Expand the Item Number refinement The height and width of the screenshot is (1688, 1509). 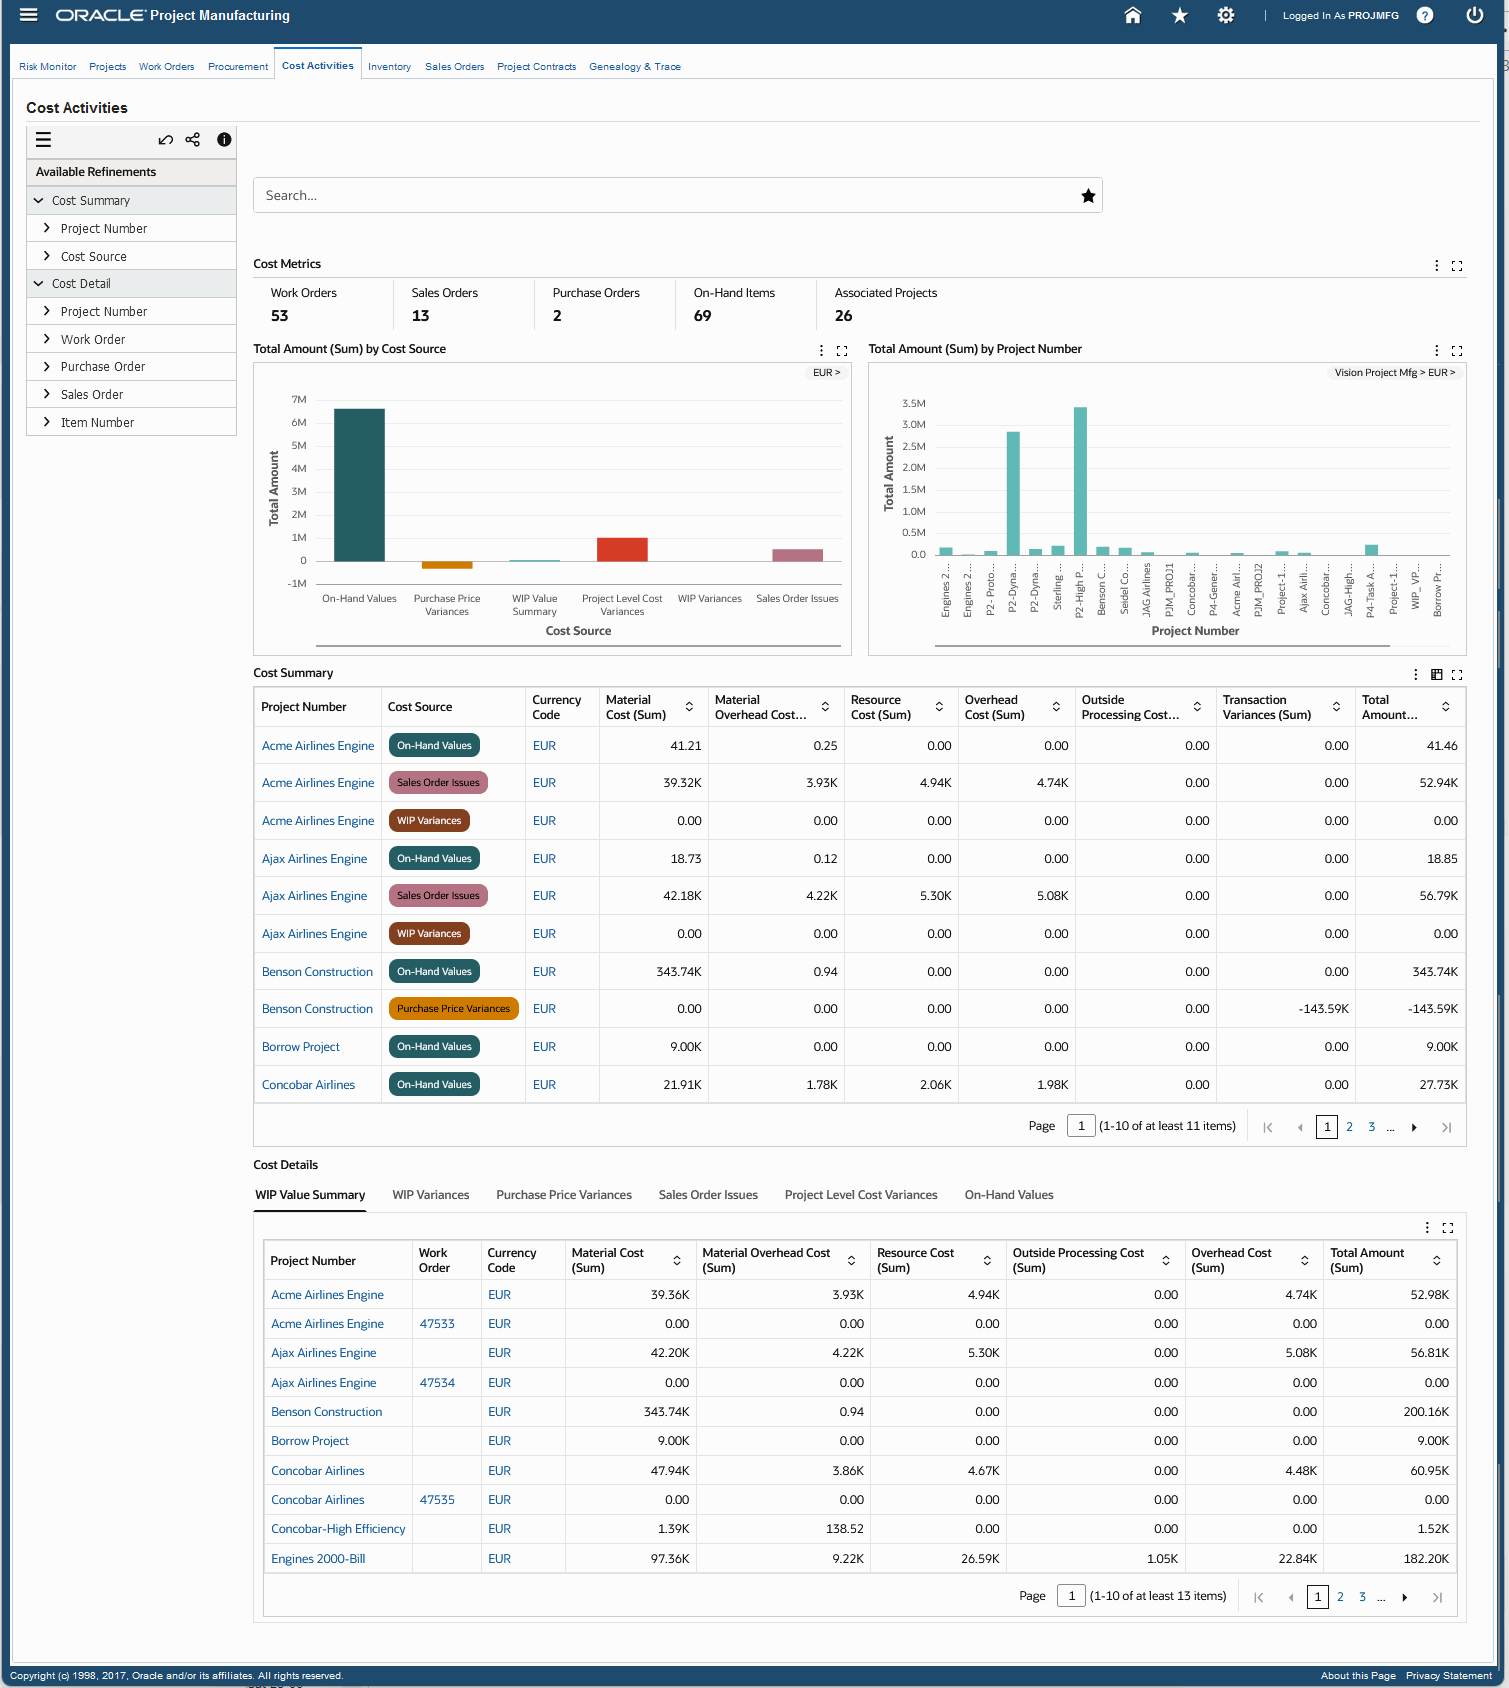coord(46,422)
